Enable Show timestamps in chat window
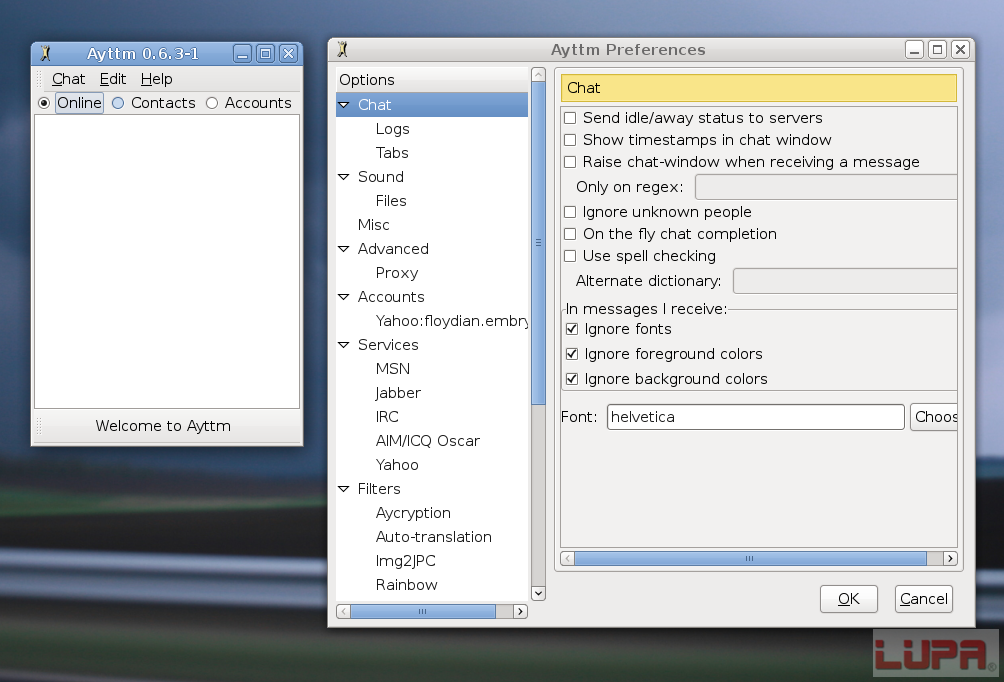The image size is (1004, 682). [x=570, y=140]
